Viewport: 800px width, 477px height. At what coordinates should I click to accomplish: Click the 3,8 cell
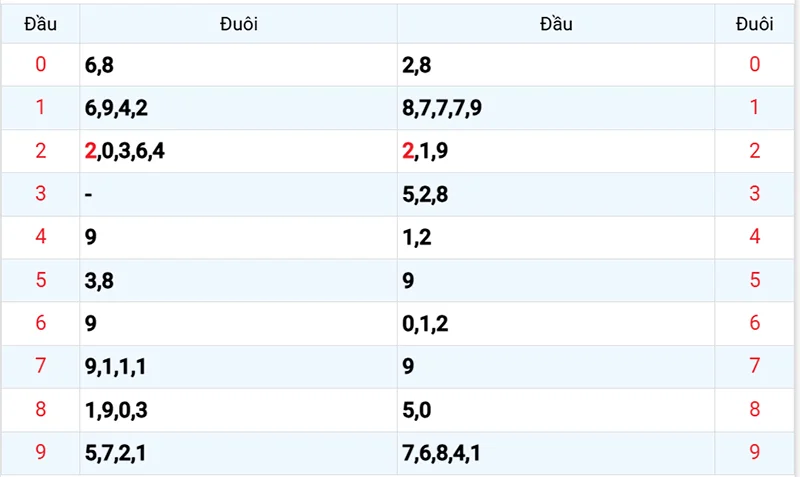coord(100,280)
